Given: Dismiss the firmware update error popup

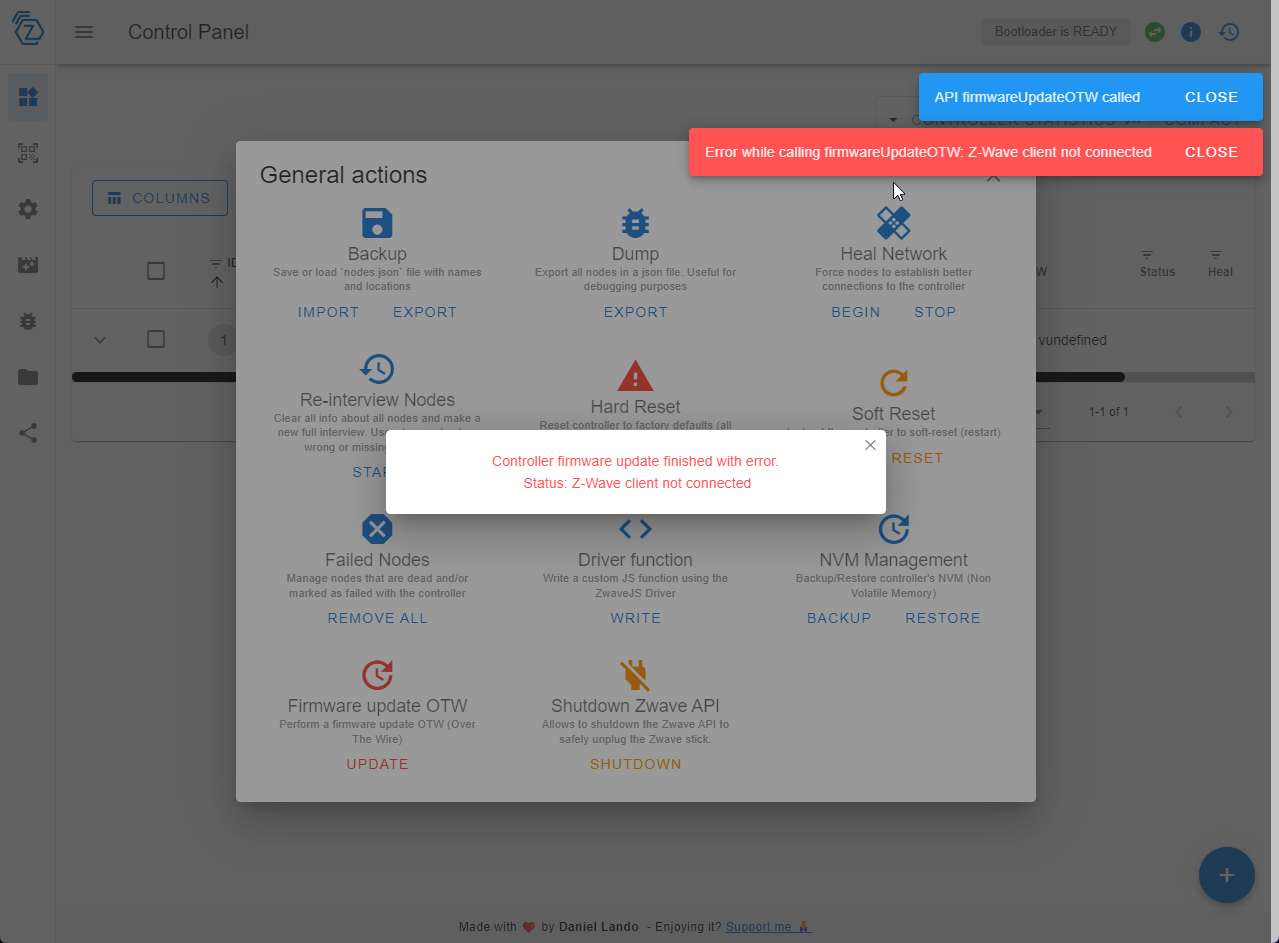Looking at the screenshot, I should point(869,444).
